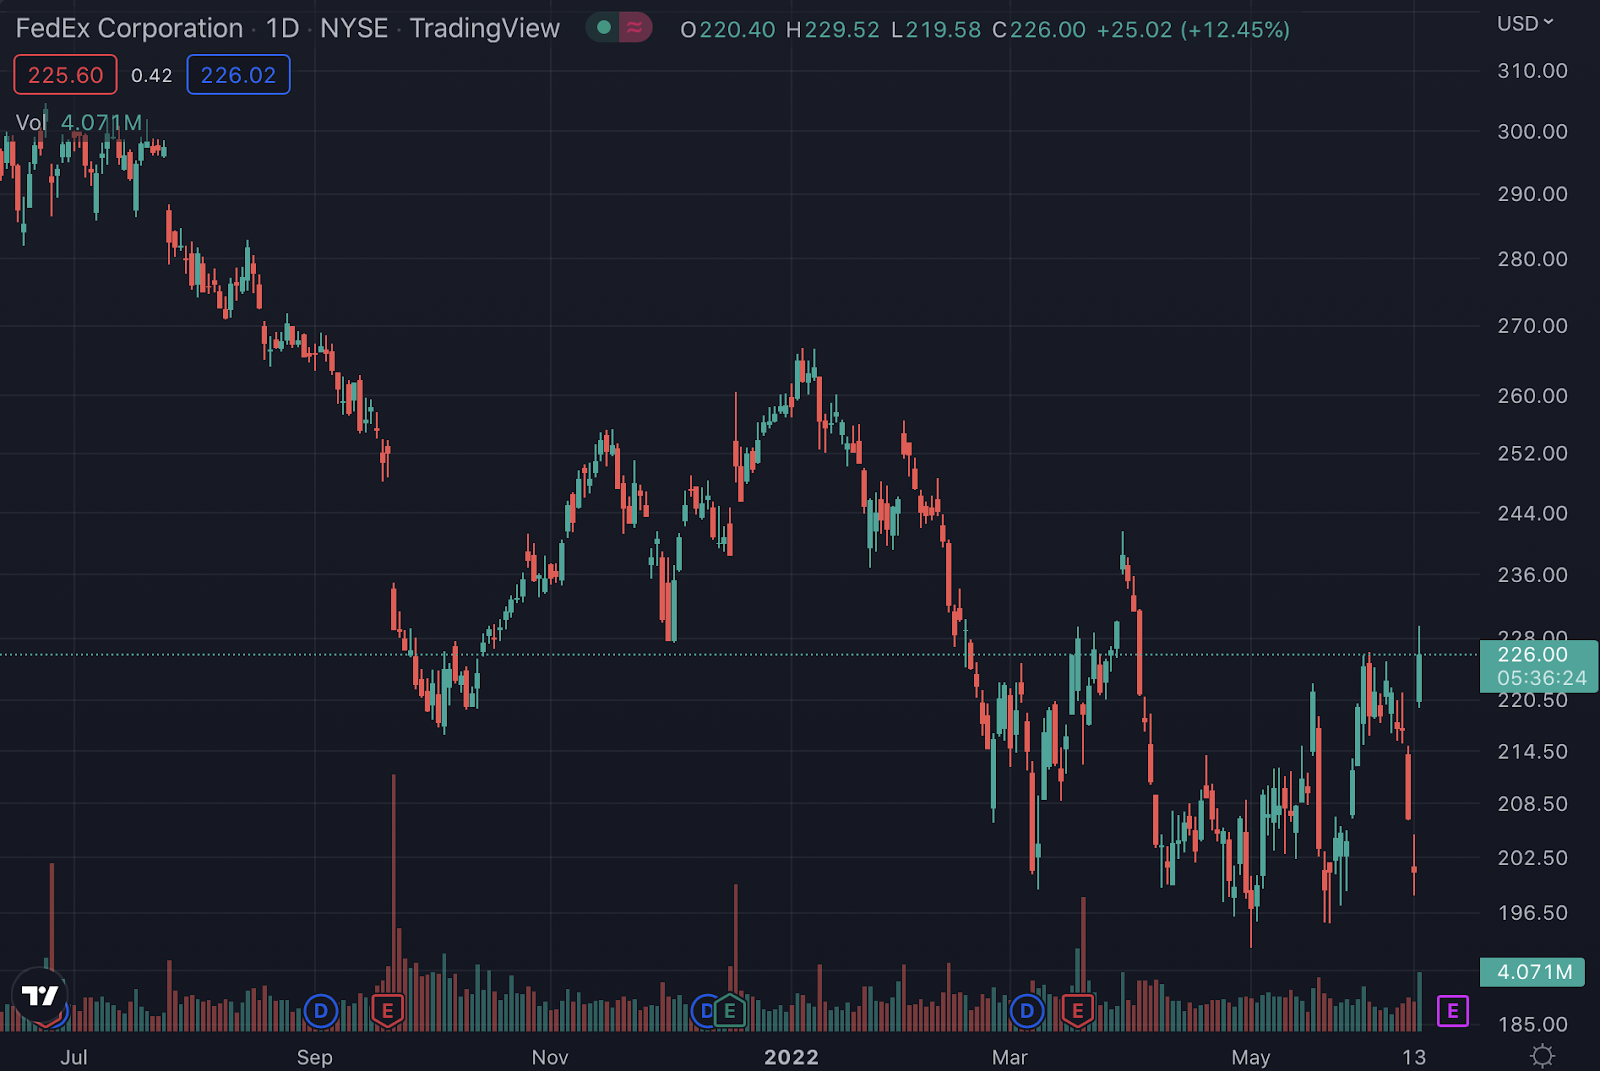Click the 4.071M volume label on axis
Screen dimensions: 1600x1071
tap(1532, 972)
